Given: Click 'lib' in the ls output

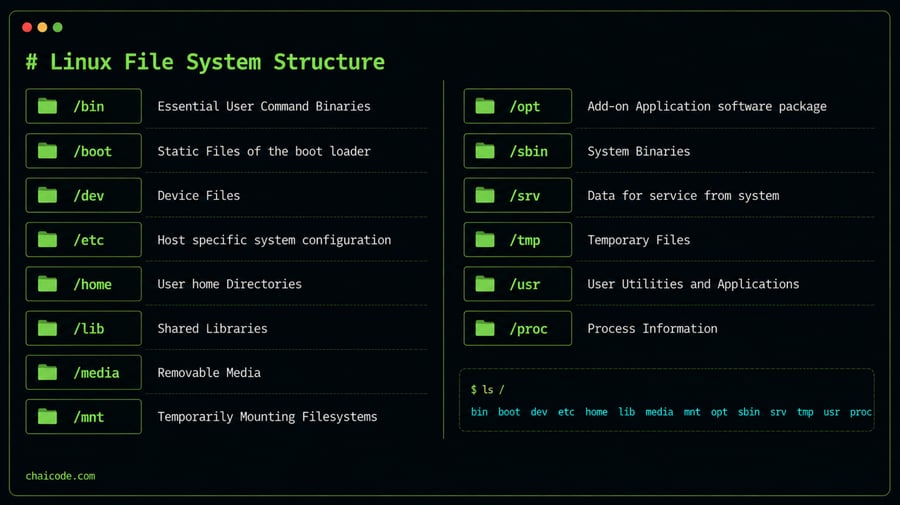Looking at the screenshot, I should [x=627, y=411].
